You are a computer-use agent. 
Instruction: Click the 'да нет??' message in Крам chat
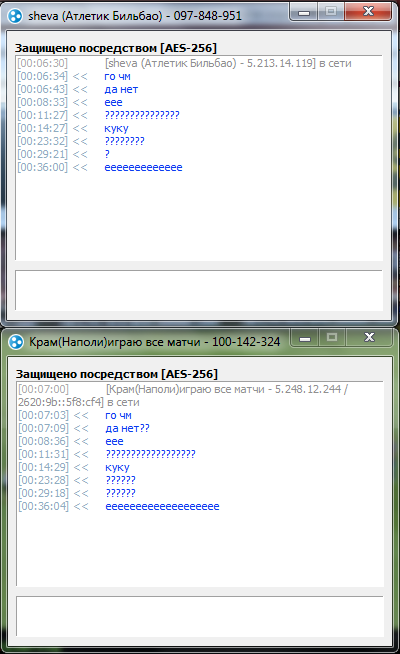coord(127,428)
